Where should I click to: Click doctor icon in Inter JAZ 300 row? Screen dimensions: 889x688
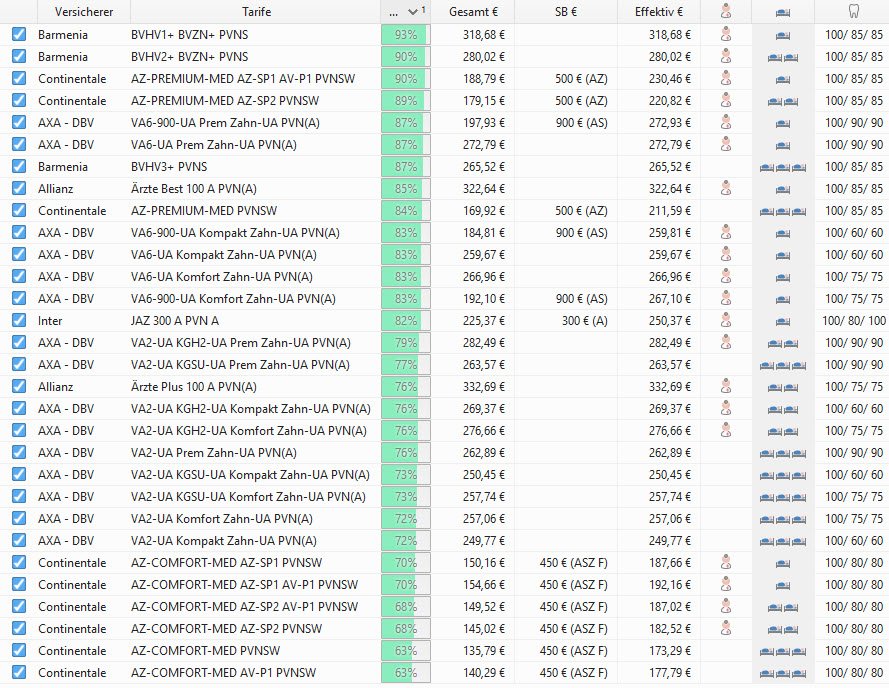(726, 320)
